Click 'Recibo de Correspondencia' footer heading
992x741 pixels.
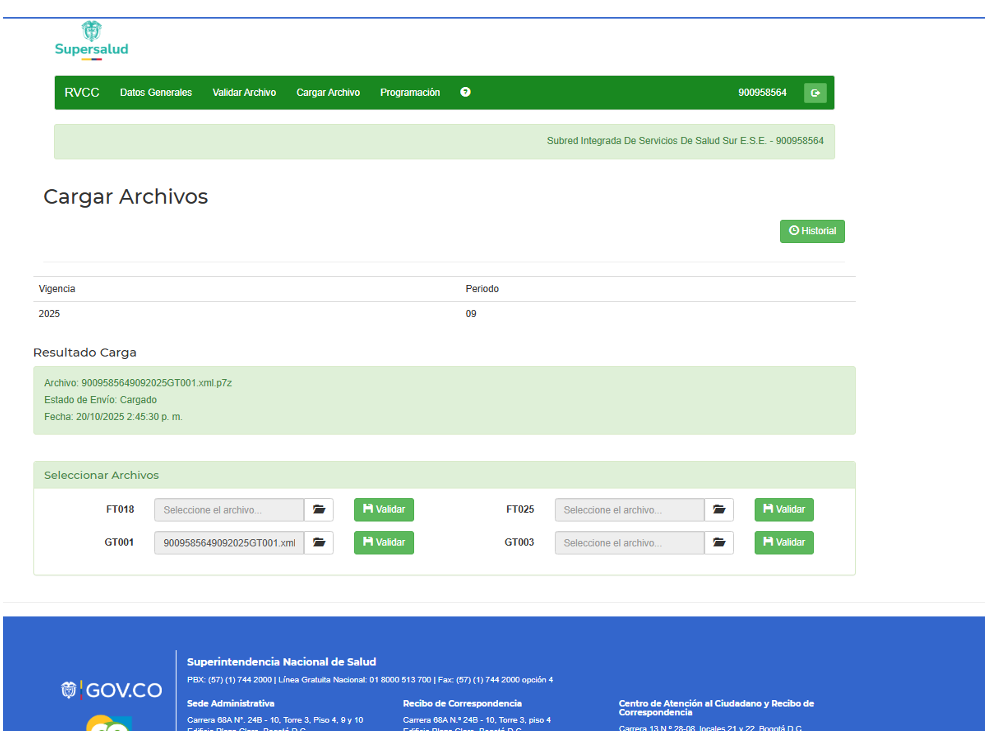[x=462, y=704]
